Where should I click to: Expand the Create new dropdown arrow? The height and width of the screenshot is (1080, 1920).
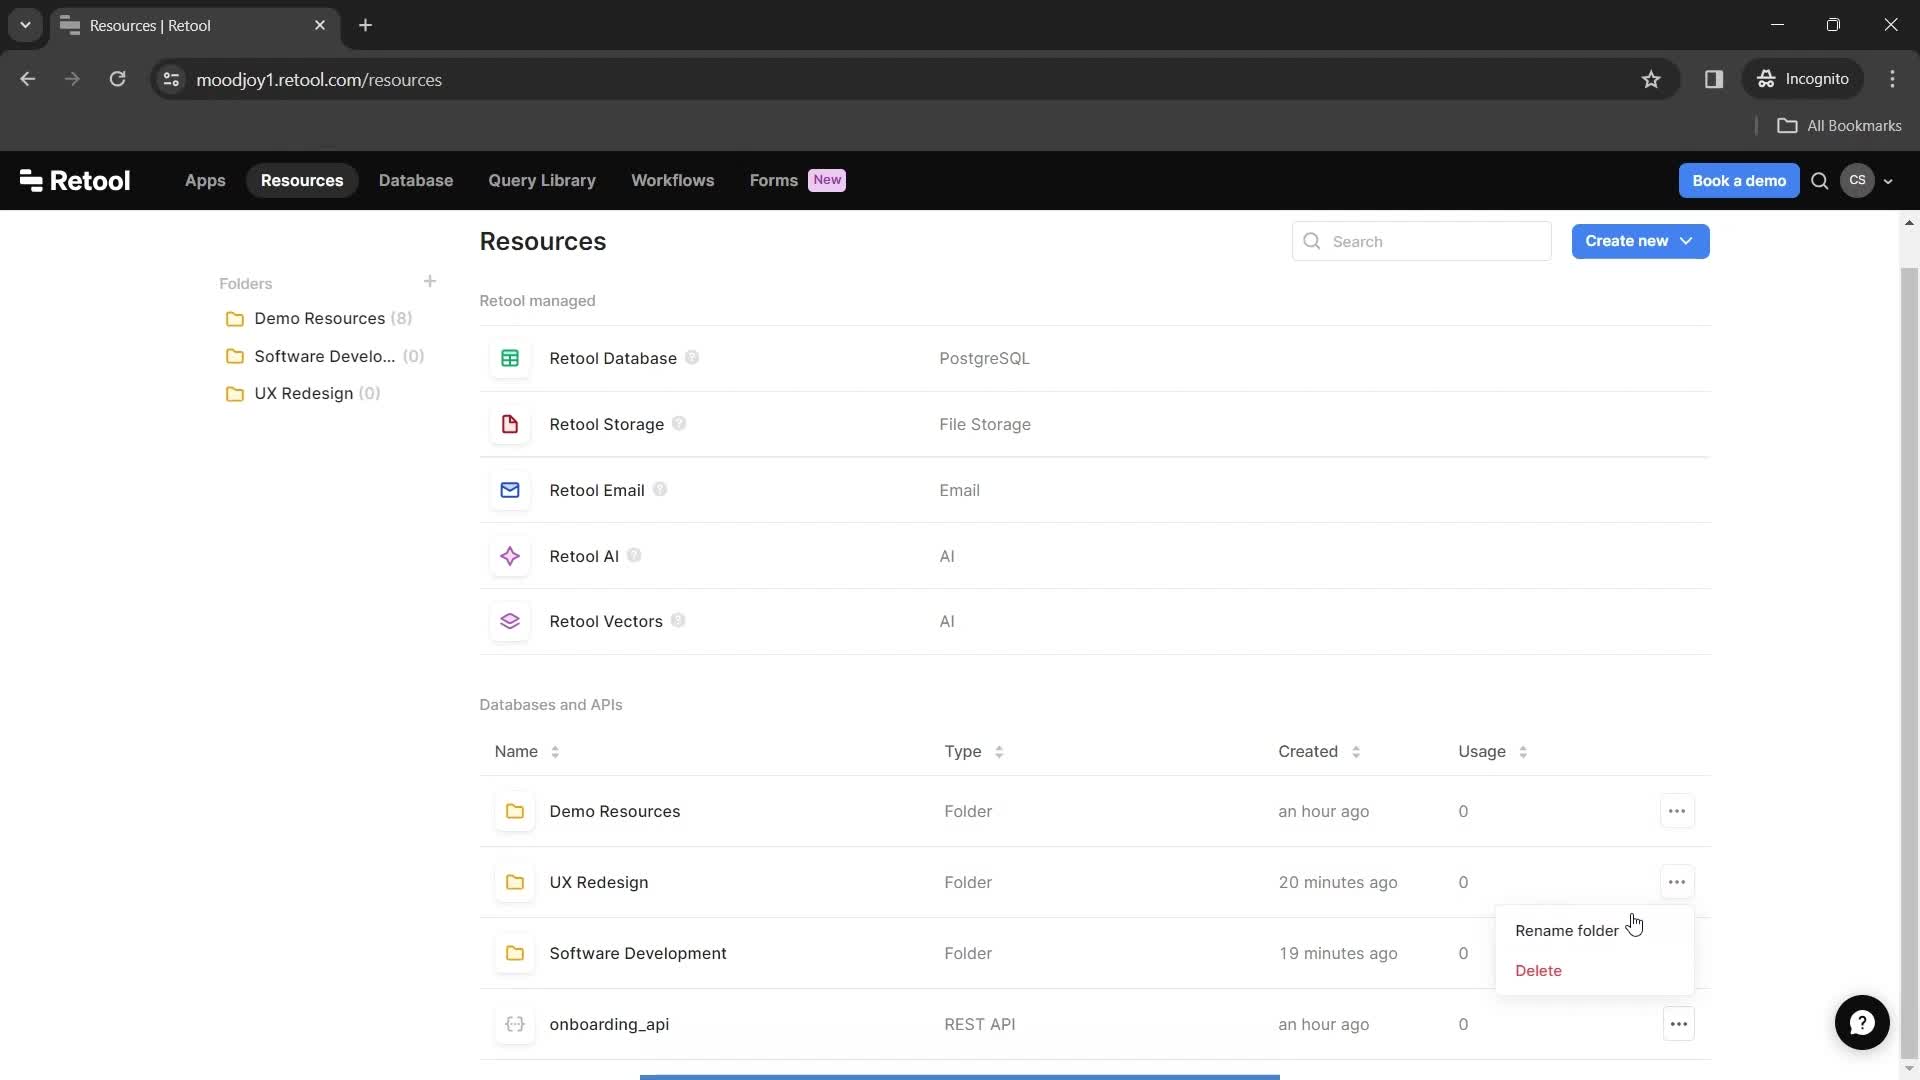pos(1687,241)
